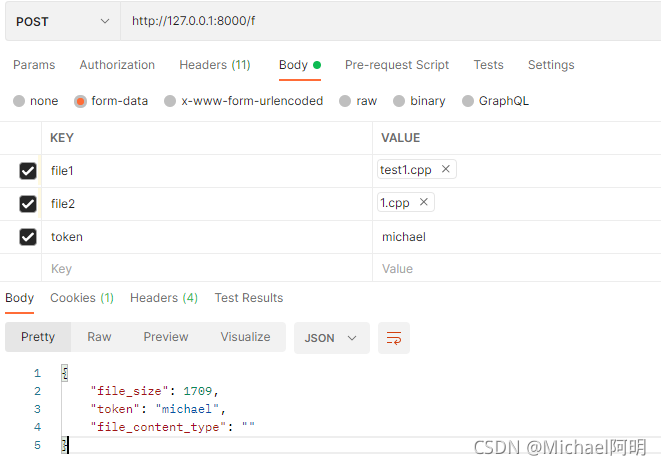Viewport: 661px width, 465px height.
Task: Switch to the request Body tab
Action: coord(300,65)
